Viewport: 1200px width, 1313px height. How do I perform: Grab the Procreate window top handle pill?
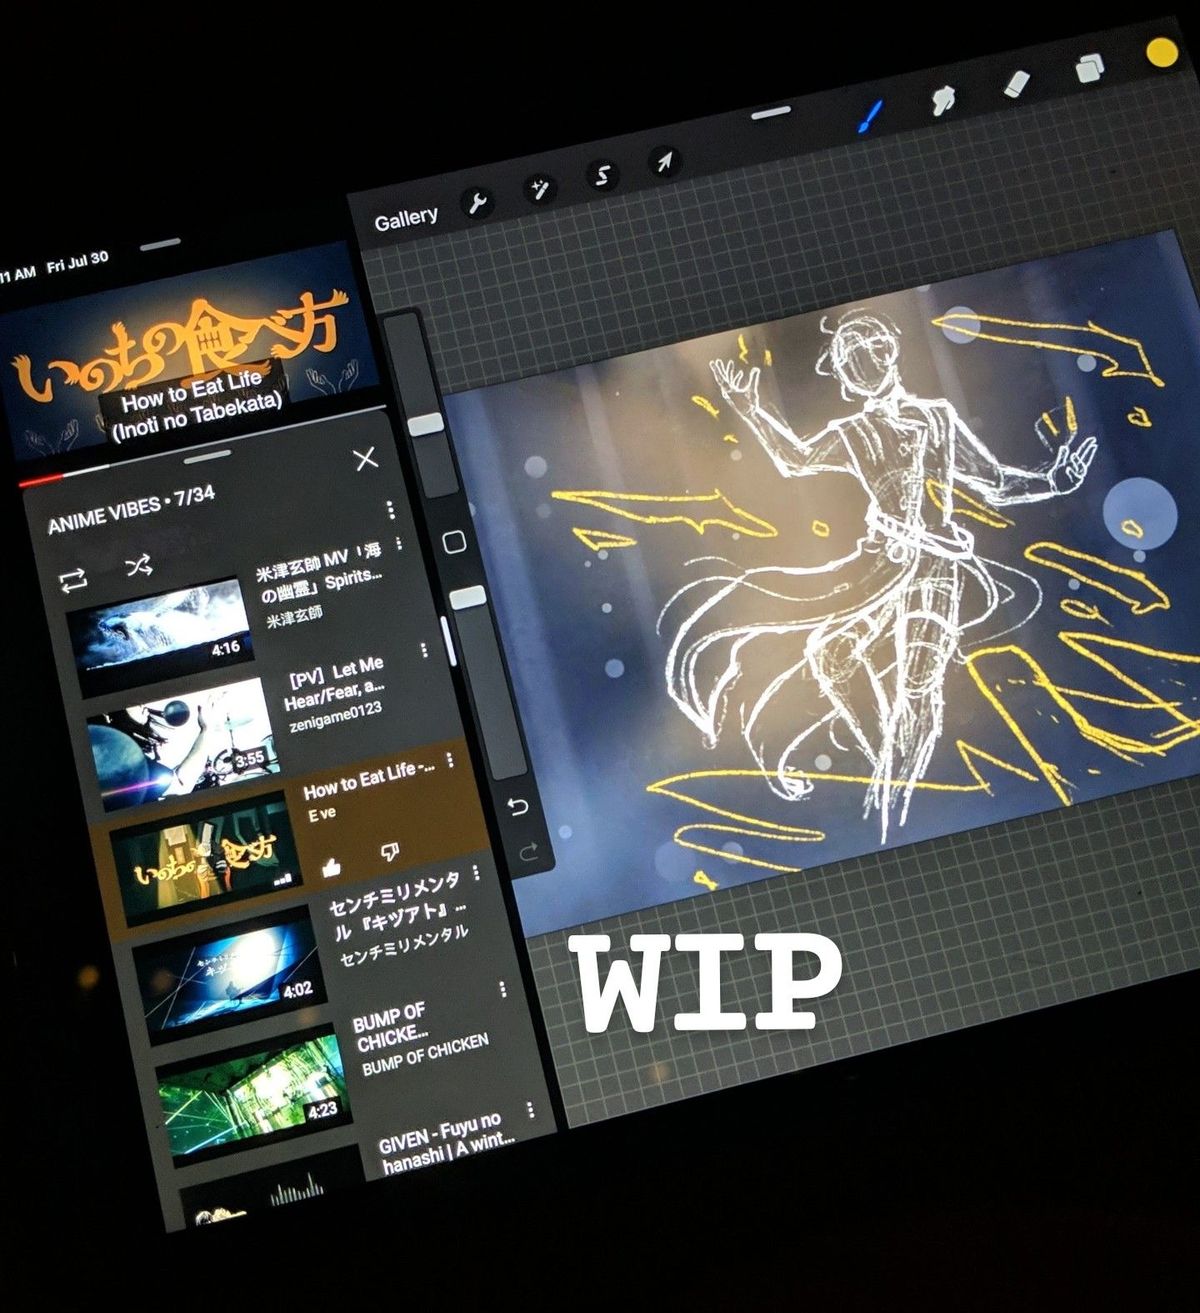tap(771, 113)
